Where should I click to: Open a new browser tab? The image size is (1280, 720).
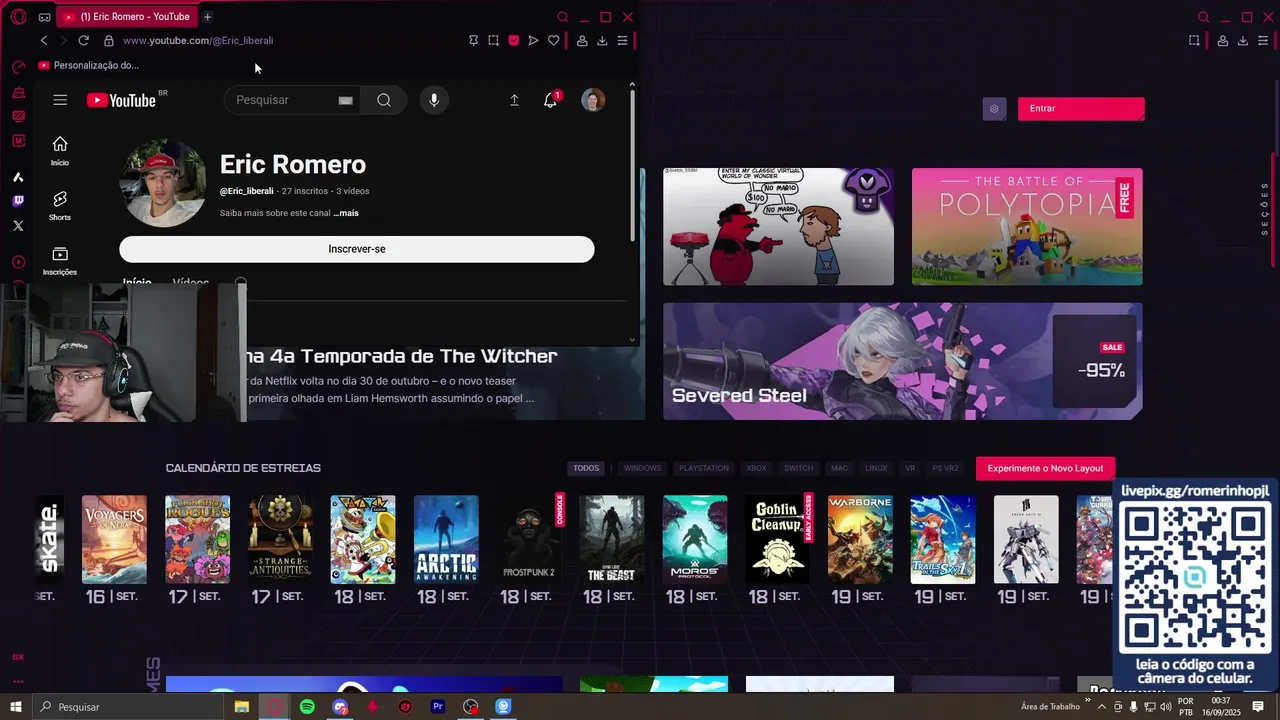point(207,17)
